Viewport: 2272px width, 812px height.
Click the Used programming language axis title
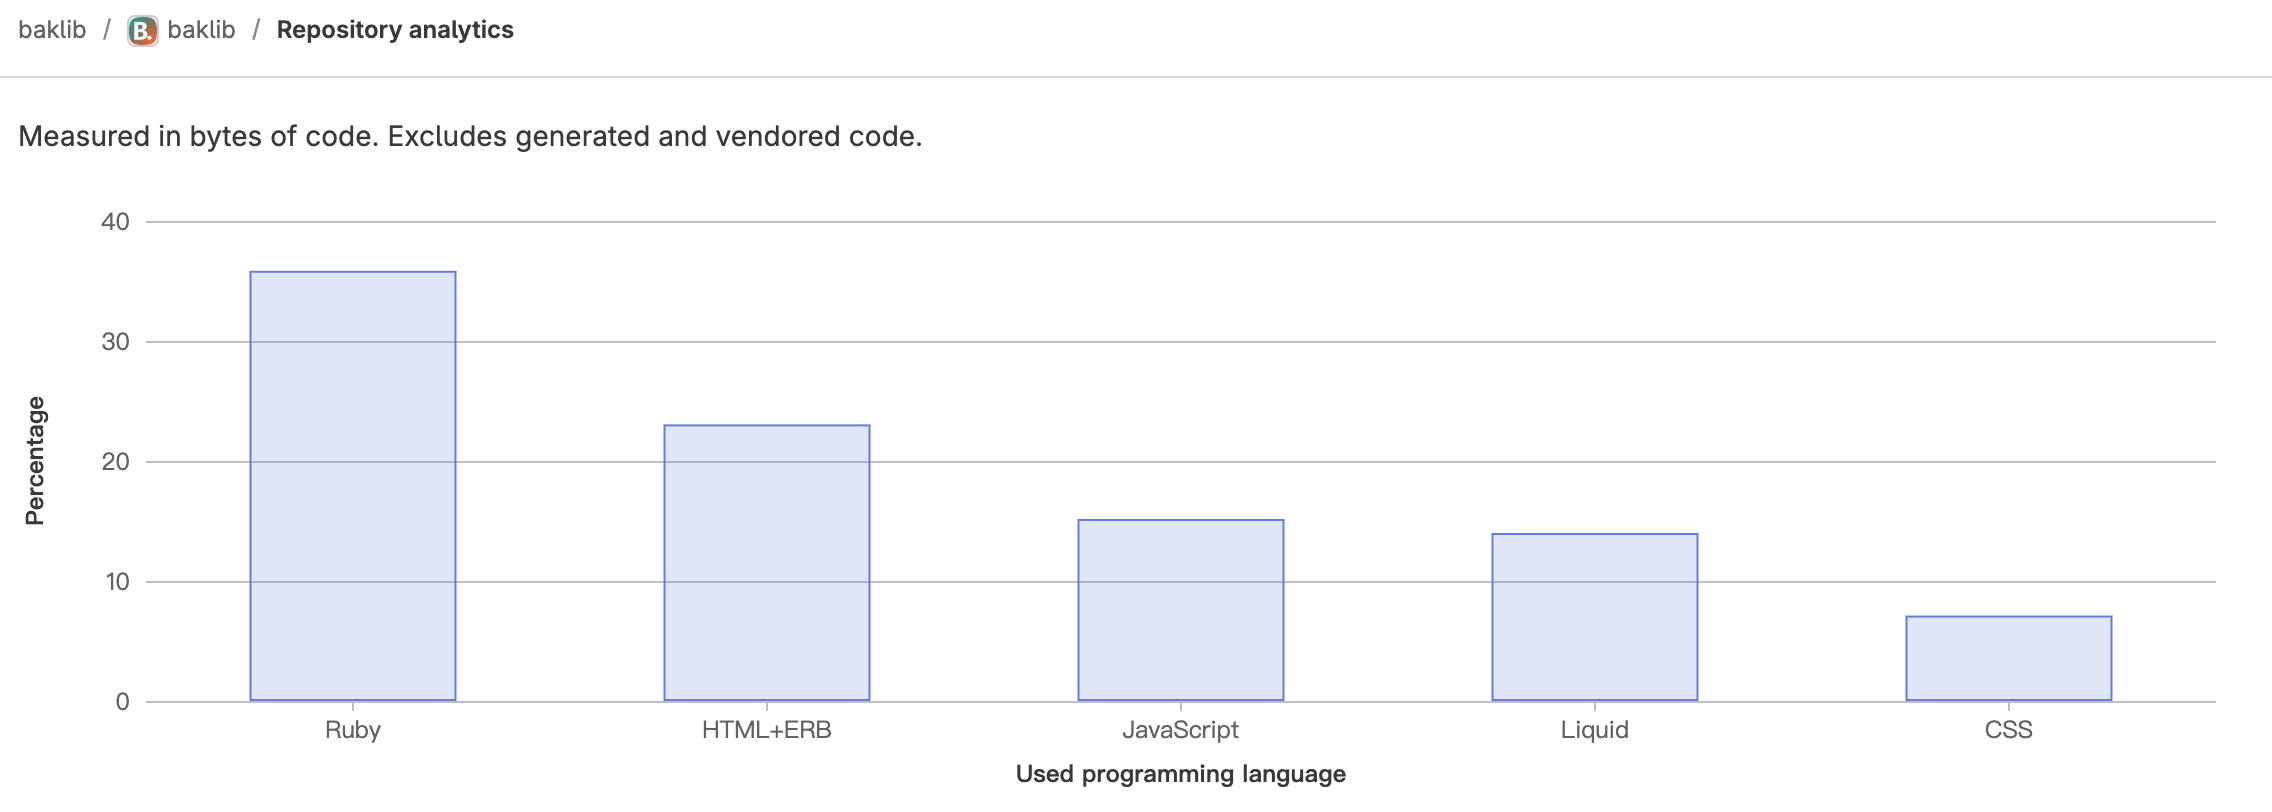coord(1181,774)
